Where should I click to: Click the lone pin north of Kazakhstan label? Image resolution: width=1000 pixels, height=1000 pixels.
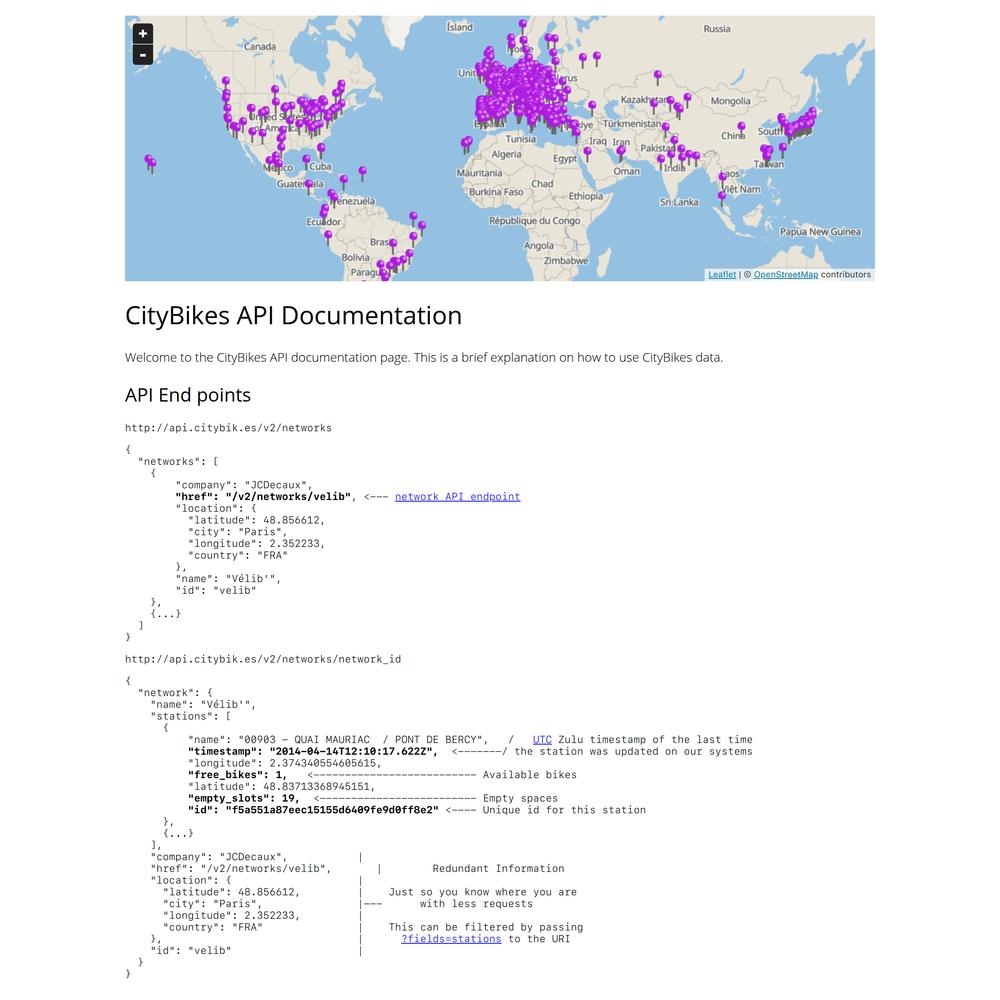pyautogui.click(x=658, y=78)
